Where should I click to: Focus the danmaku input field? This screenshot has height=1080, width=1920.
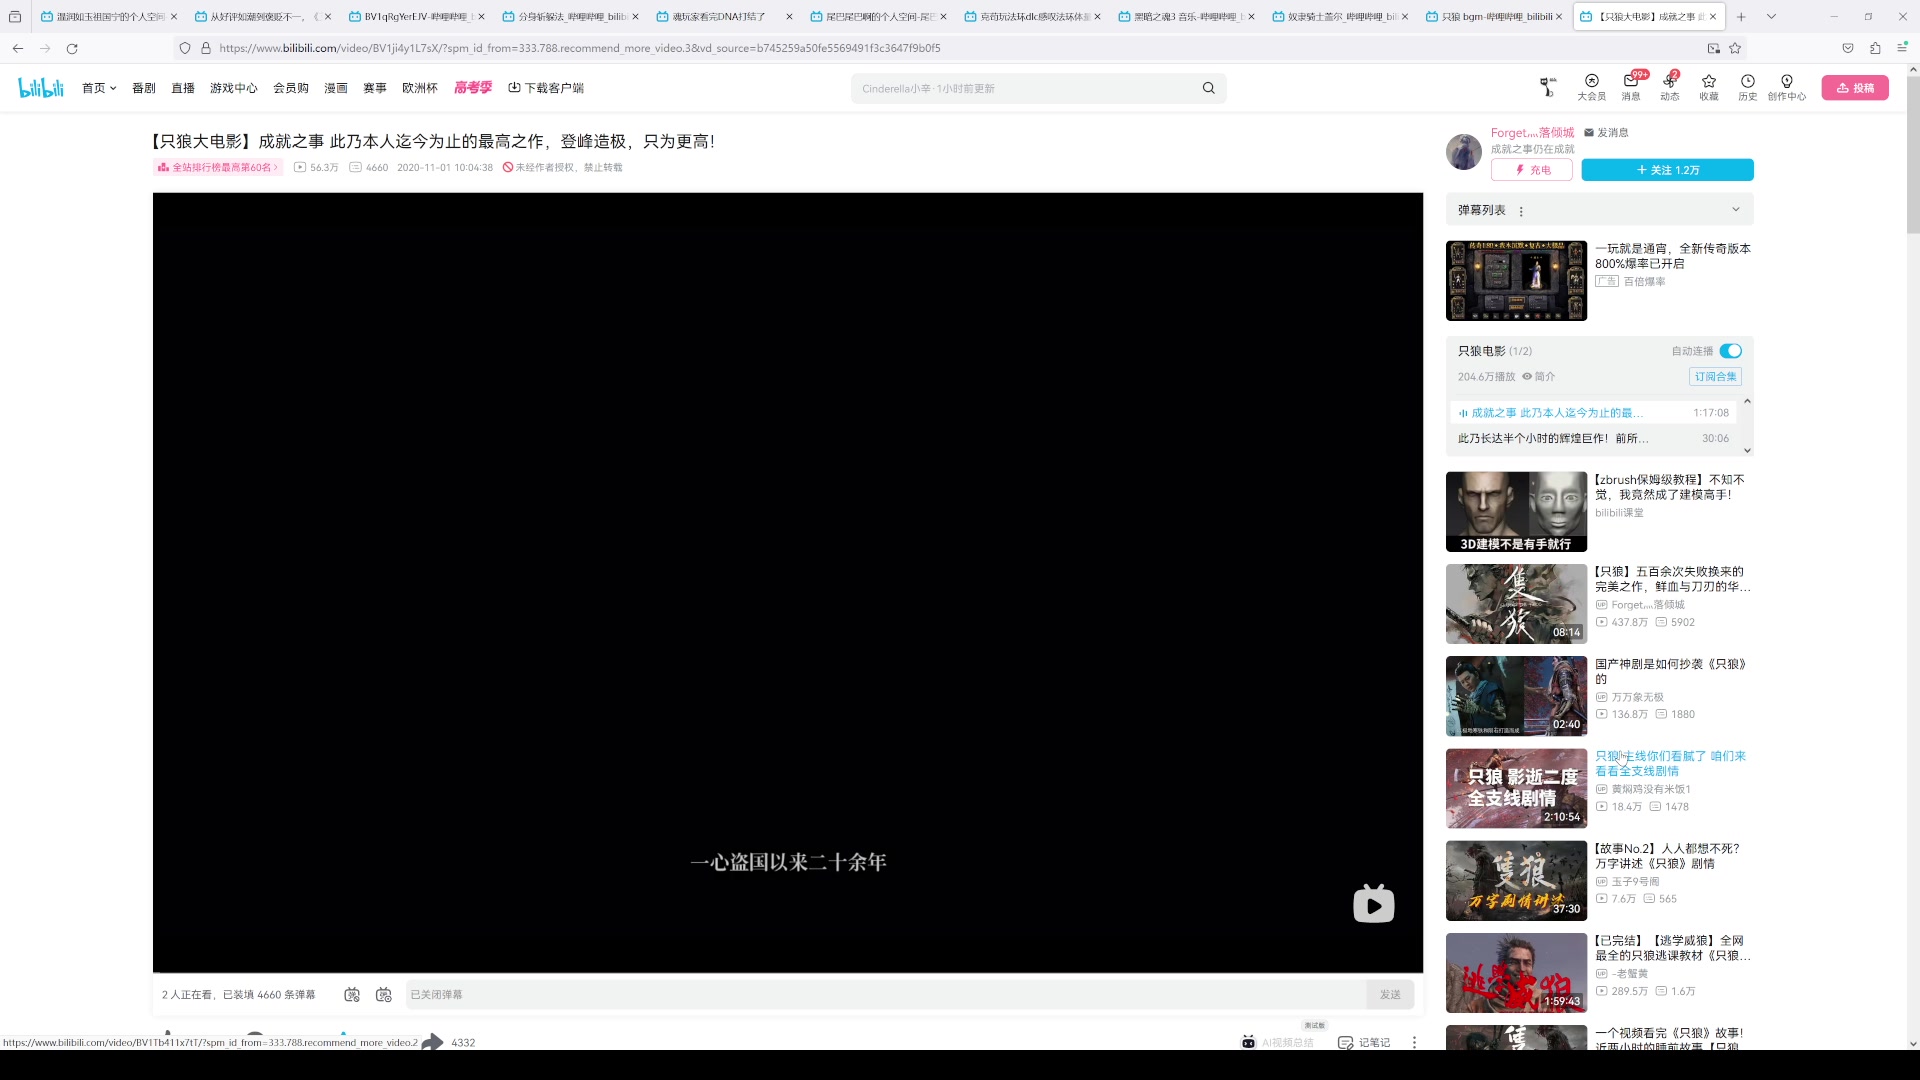tap(885, 994)
